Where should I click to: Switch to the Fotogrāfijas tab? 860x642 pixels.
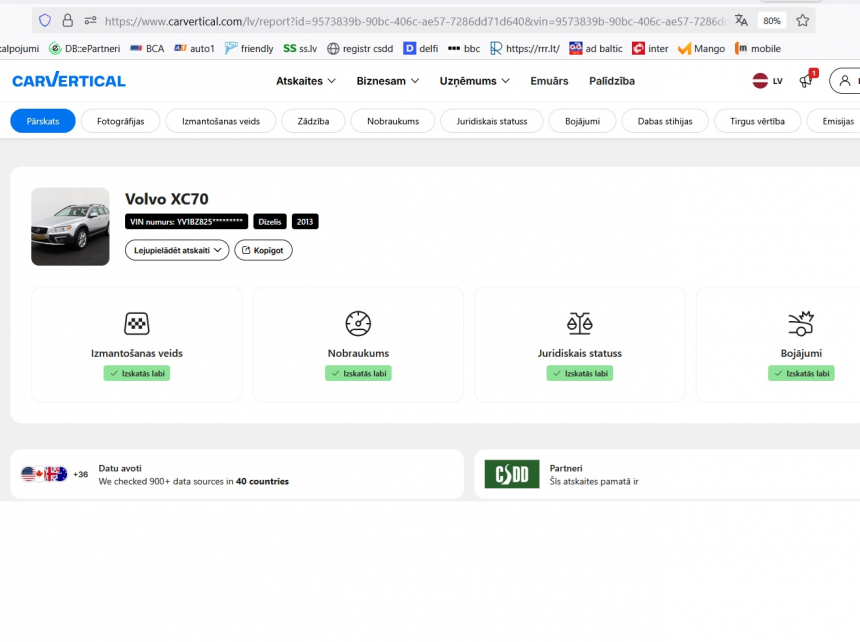coord(121,121)
